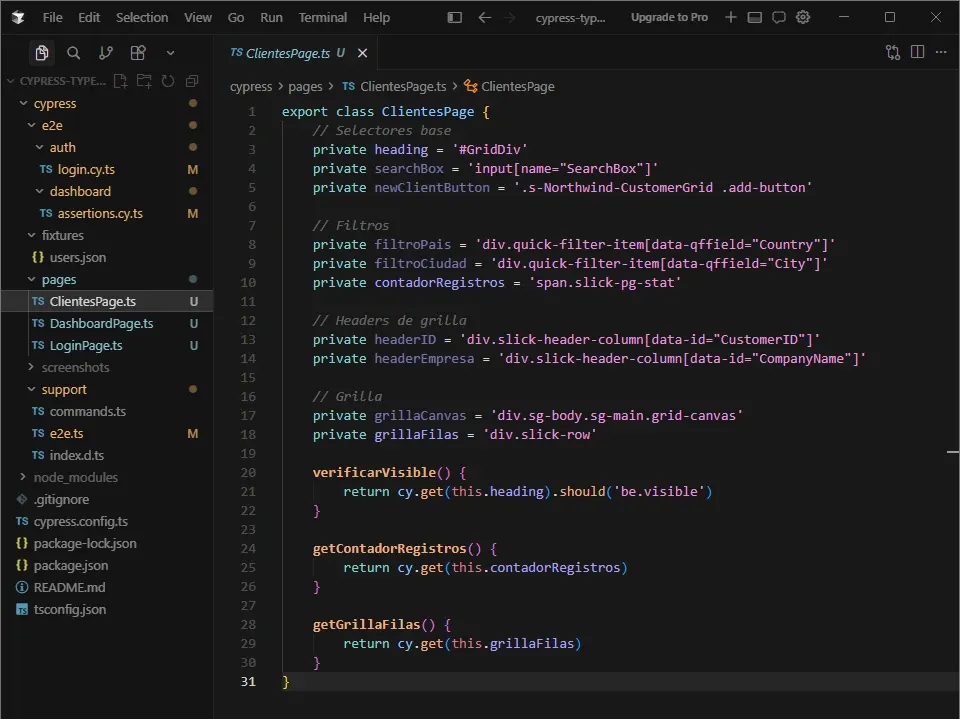The width and height of the screenshot is (960, 719).
Task: Show more sidebar views chevron
Action: 170,53
